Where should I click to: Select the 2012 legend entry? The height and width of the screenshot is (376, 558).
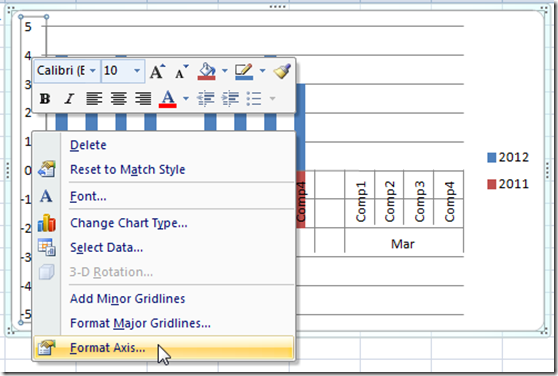point(508,157)
